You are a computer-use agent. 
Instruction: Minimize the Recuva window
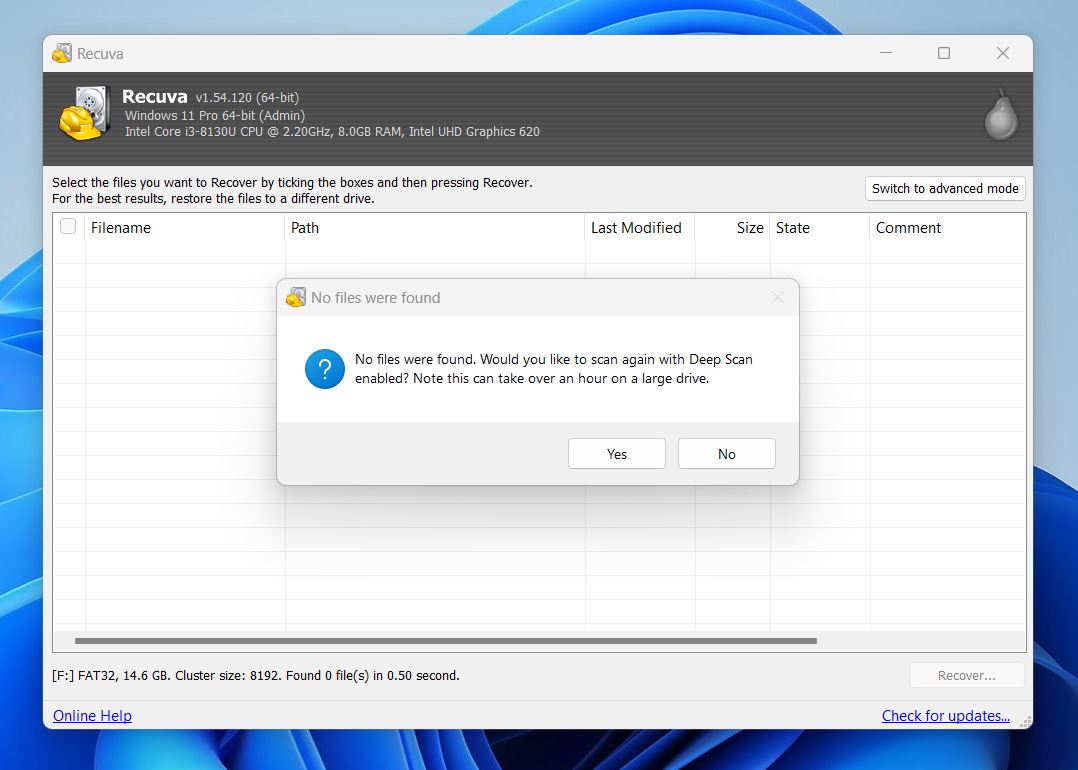coord(886,53)
